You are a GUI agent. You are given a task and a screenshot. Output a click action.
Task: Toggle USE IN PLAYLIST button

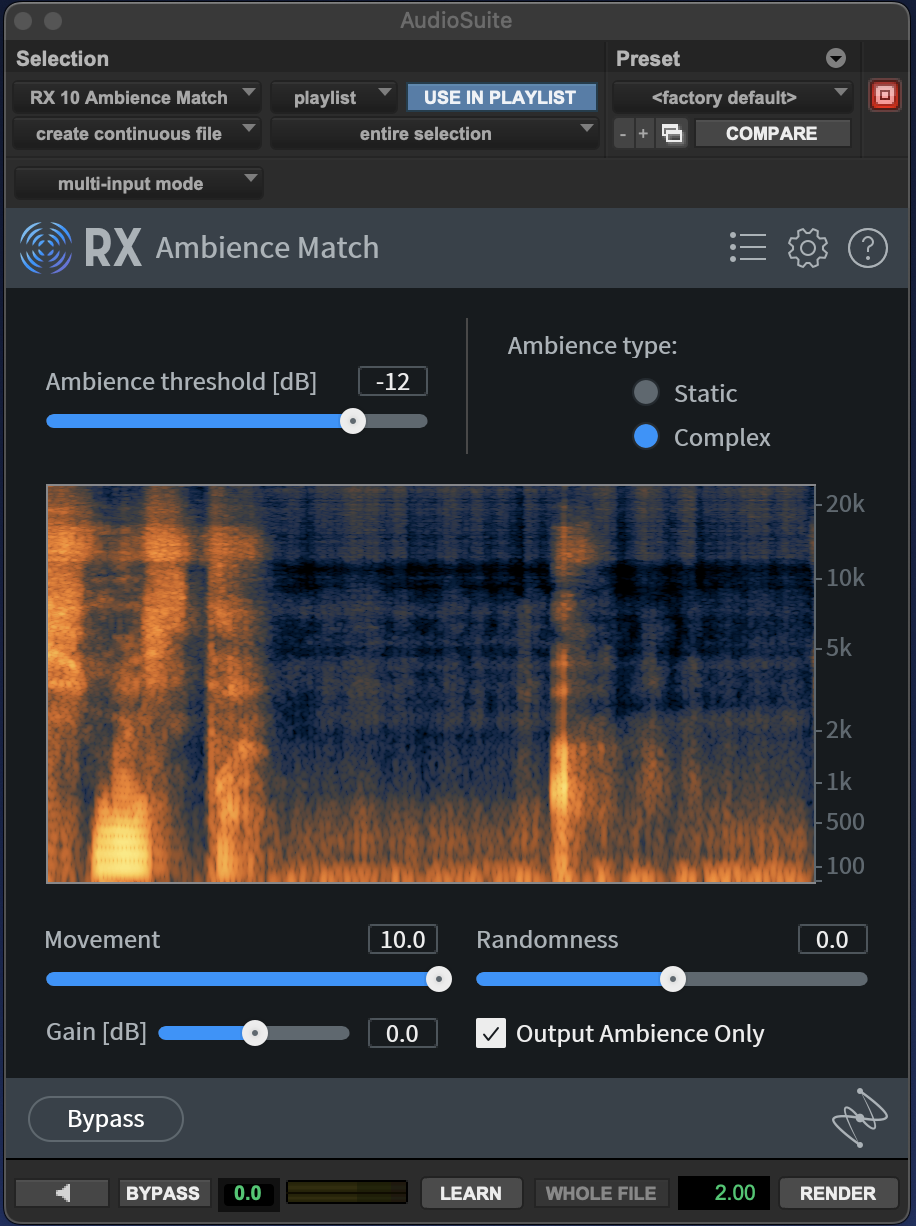pos(500,97)
